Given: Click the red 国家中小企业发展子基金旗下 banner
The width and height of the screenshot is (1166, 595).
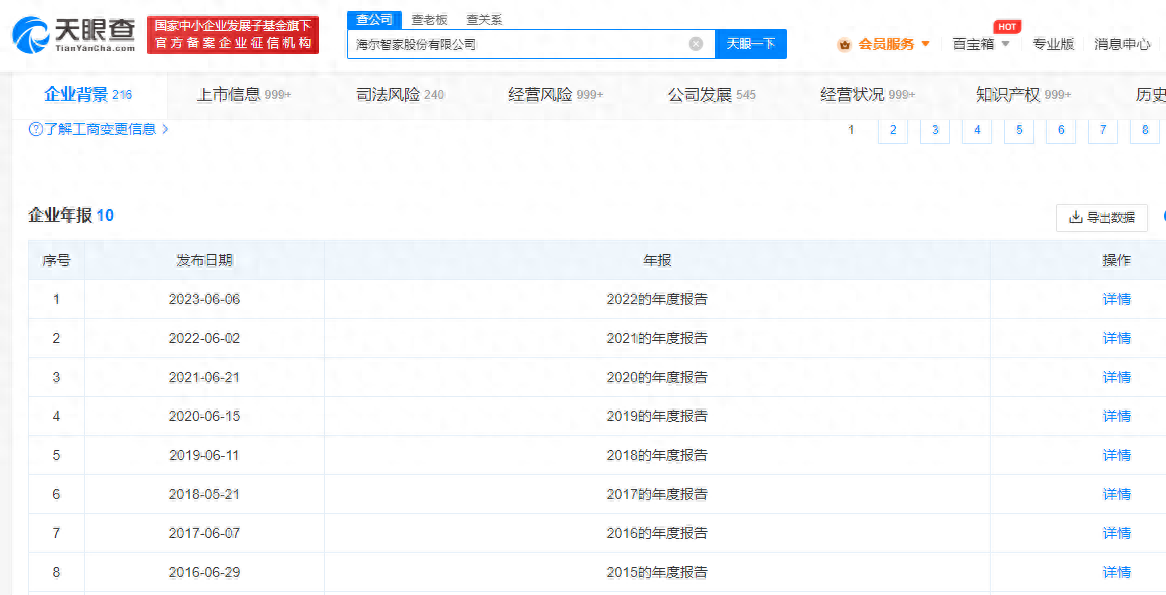Looking at the screenshot, I should [233, 35].
